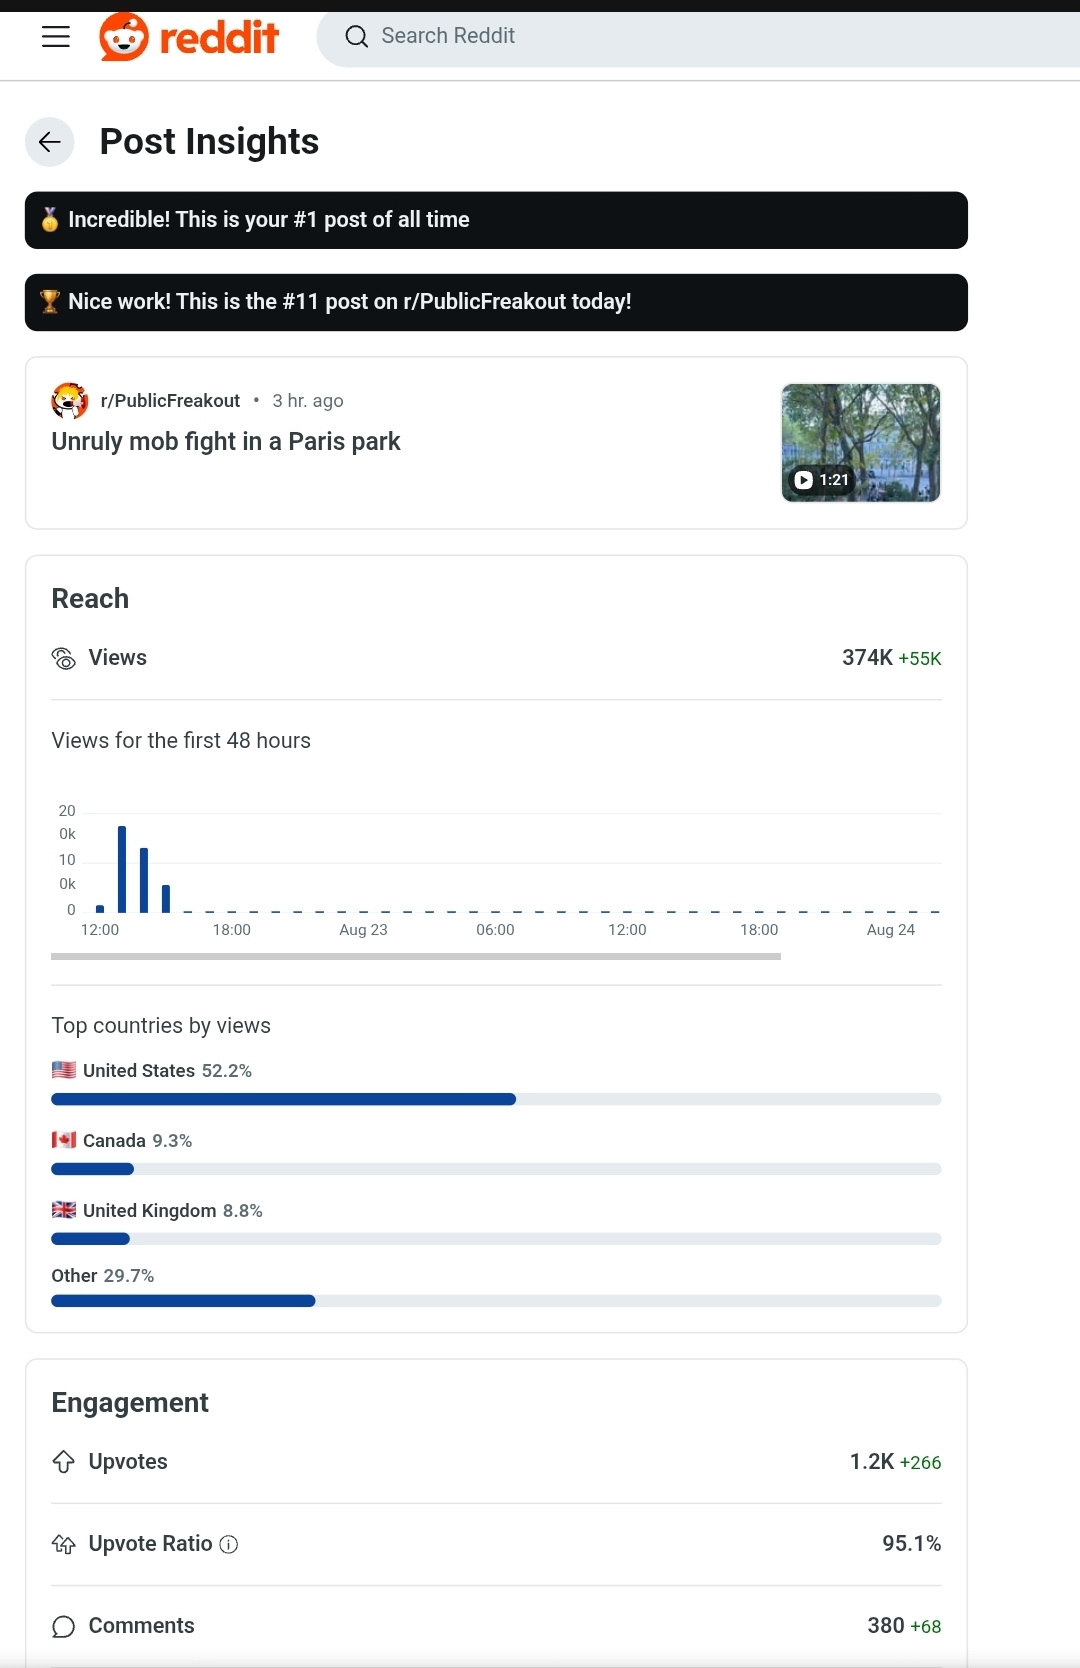The width and height of the screenshot is (1080, 1668).
Task: Click the tallest bar in views chart
Action: 122,869
